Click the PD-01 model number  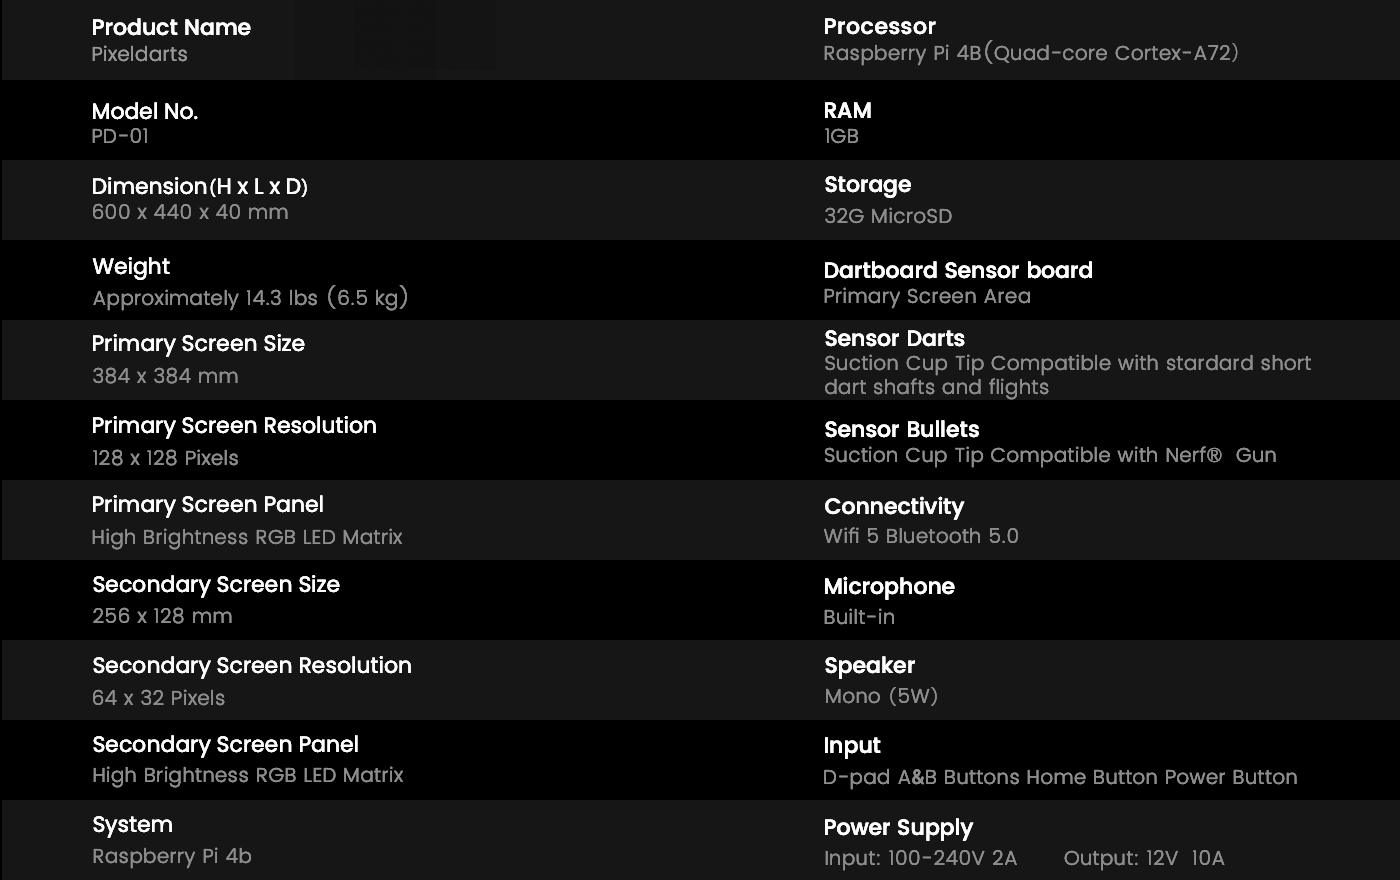[x=120, y=136]
